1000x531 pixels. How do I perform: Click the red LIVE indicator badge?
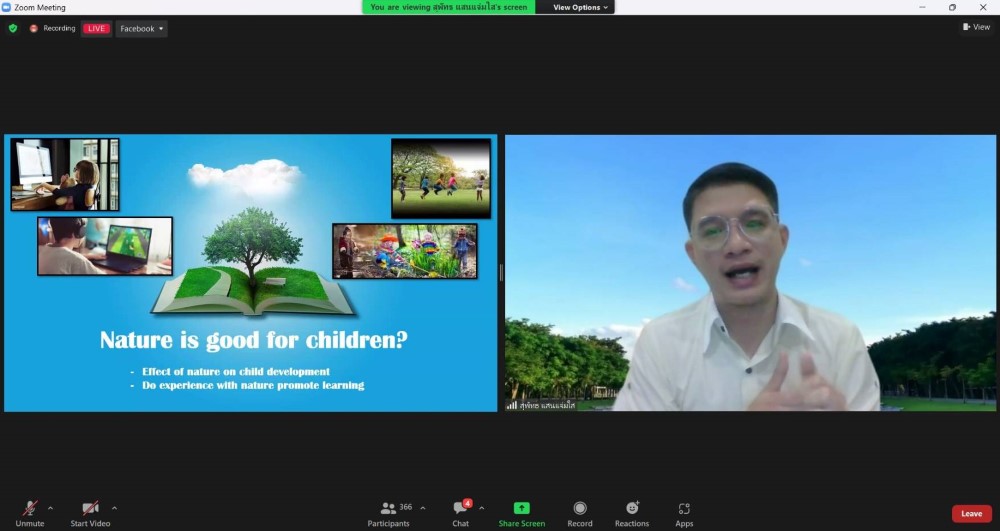(x=96, y=28)
